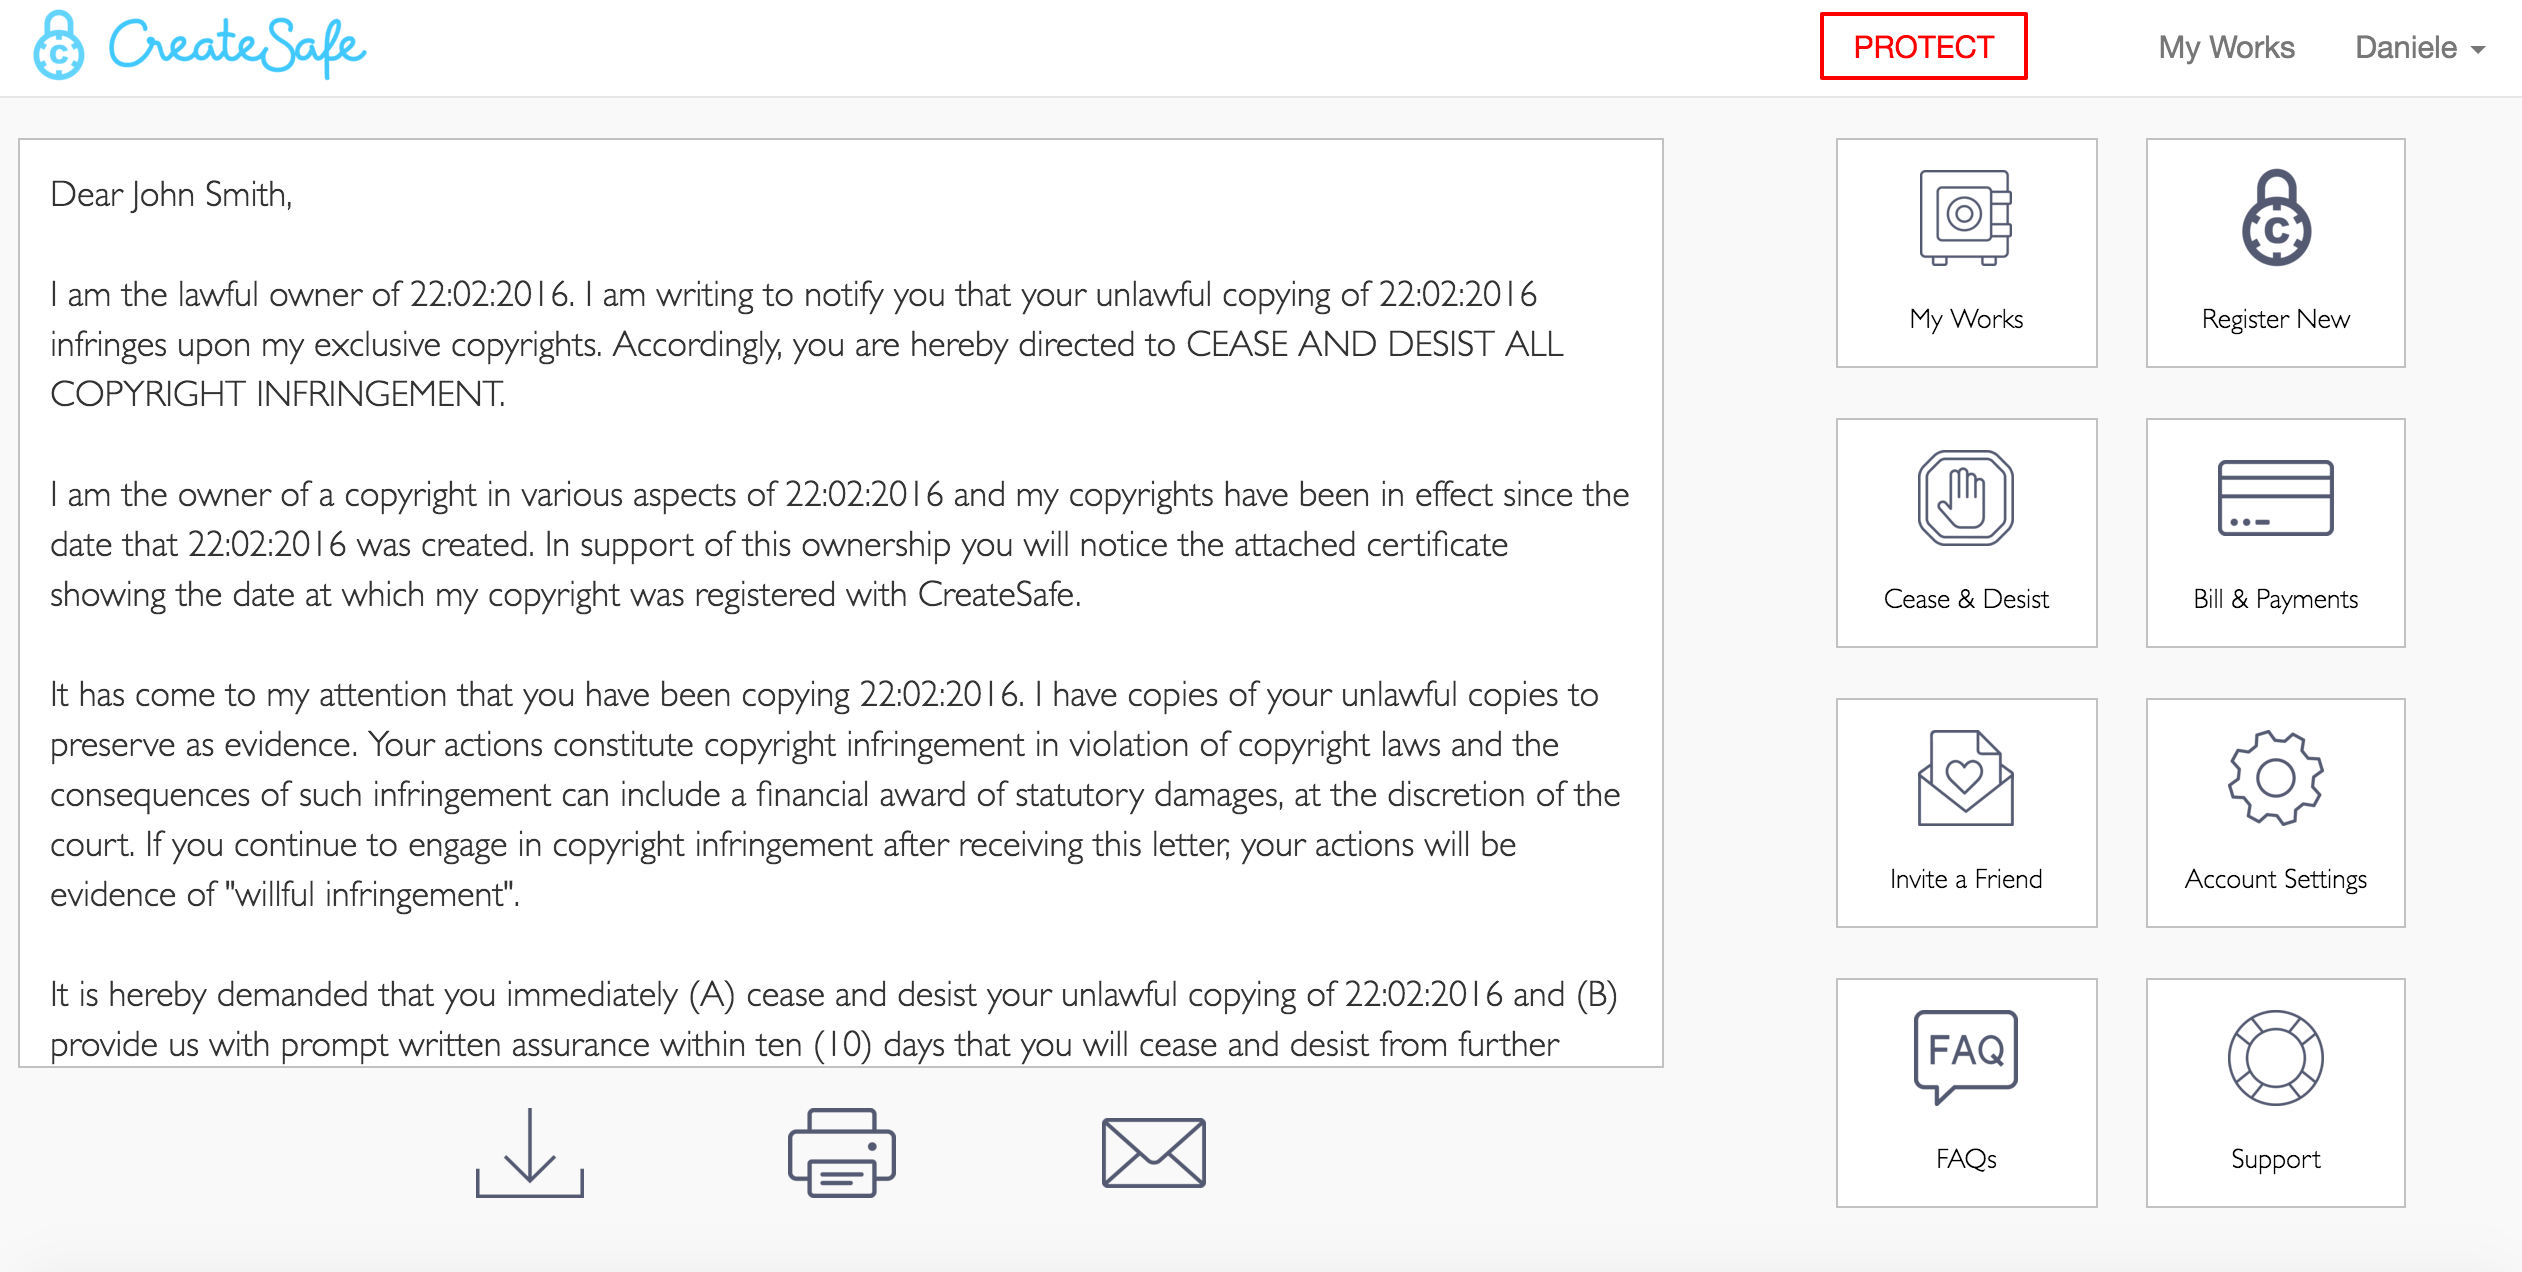The height and width of the screenshot is (1272, 2522).
Task: Open the Invite a Friend envelope icon
Action: click(x=1965, y=778)
